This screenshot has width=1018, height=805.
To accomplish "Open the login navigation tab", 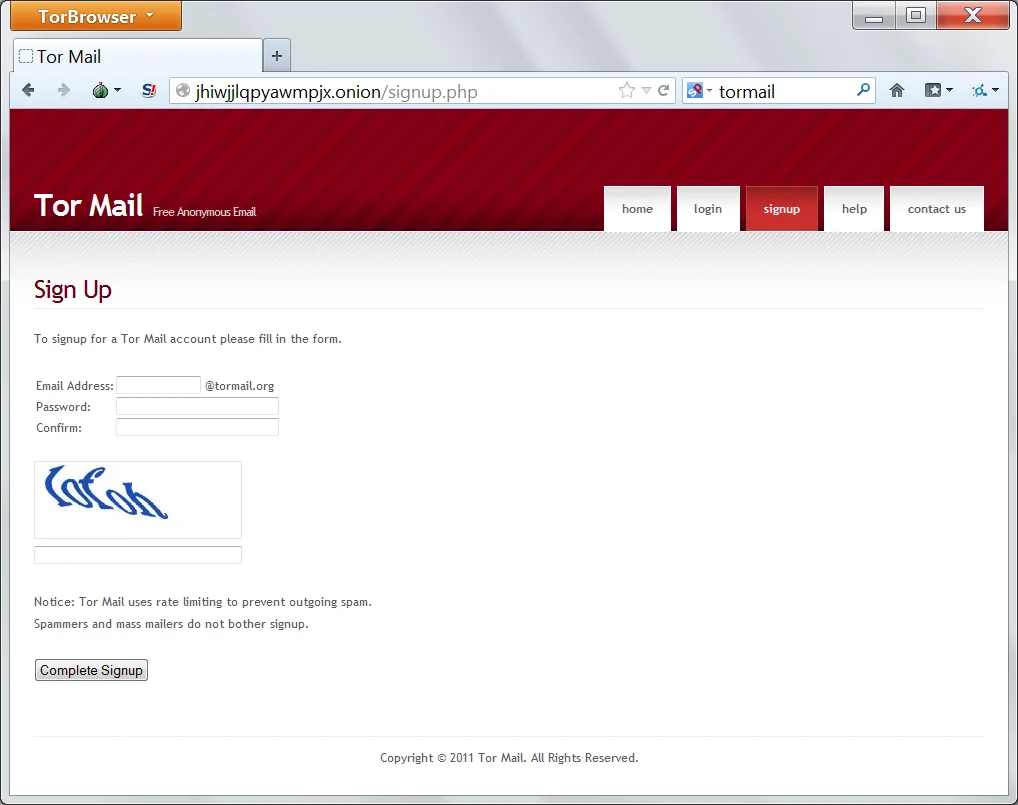I will [x=708, y=209].
